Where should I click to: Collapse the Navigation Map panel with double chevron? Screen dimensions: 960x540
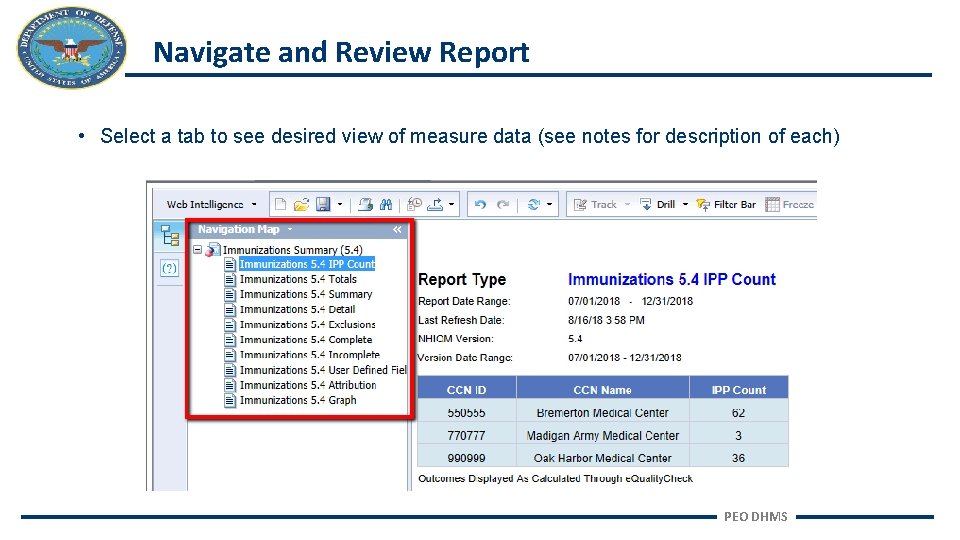tap(397, 230)
